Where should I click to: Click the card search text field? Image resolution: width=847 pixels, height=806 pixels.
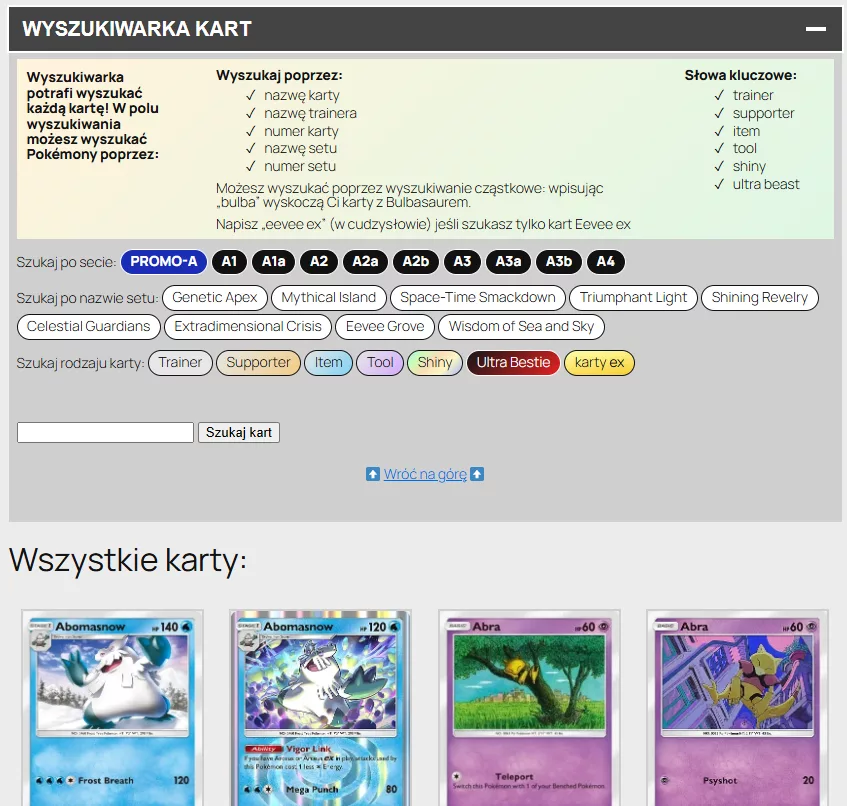[x=105, y=433]
